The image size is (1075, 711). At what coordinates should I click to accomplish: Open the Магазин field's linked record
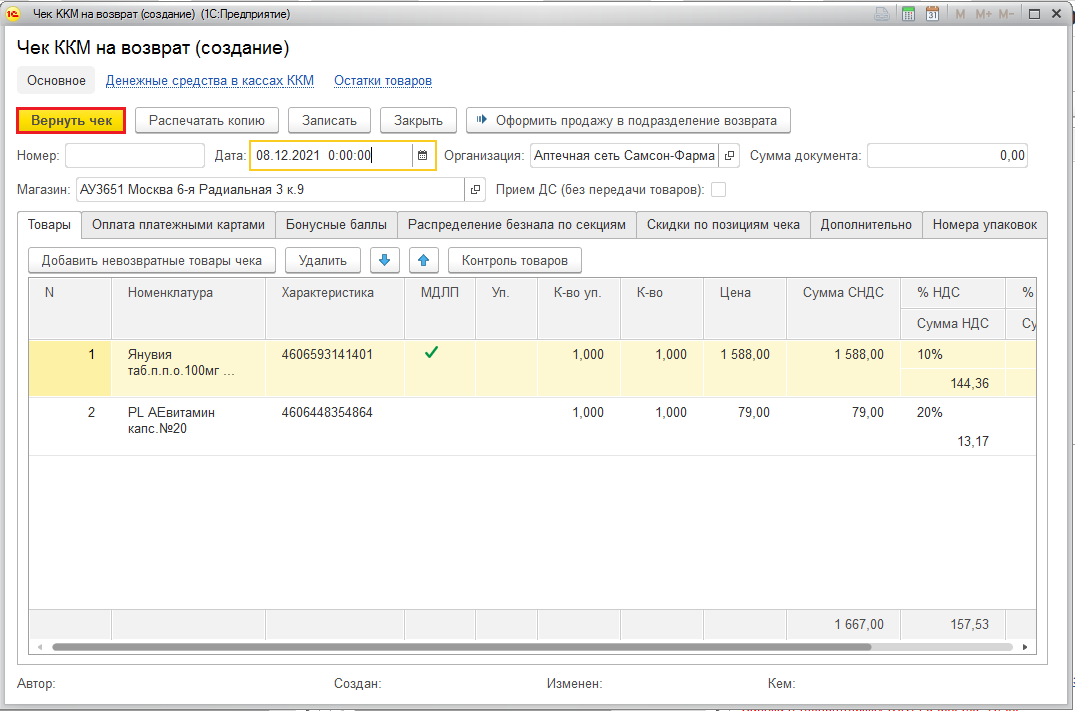pyautogui.click(x=476, y=190)
